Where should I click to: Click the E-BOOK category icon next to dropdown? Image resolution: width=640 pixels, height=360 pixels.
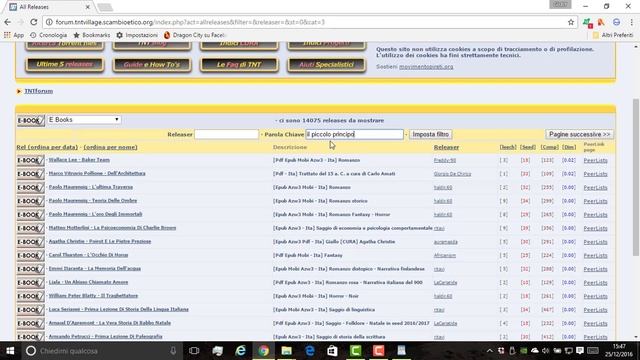pyautogui.click(x=31, y=120)
